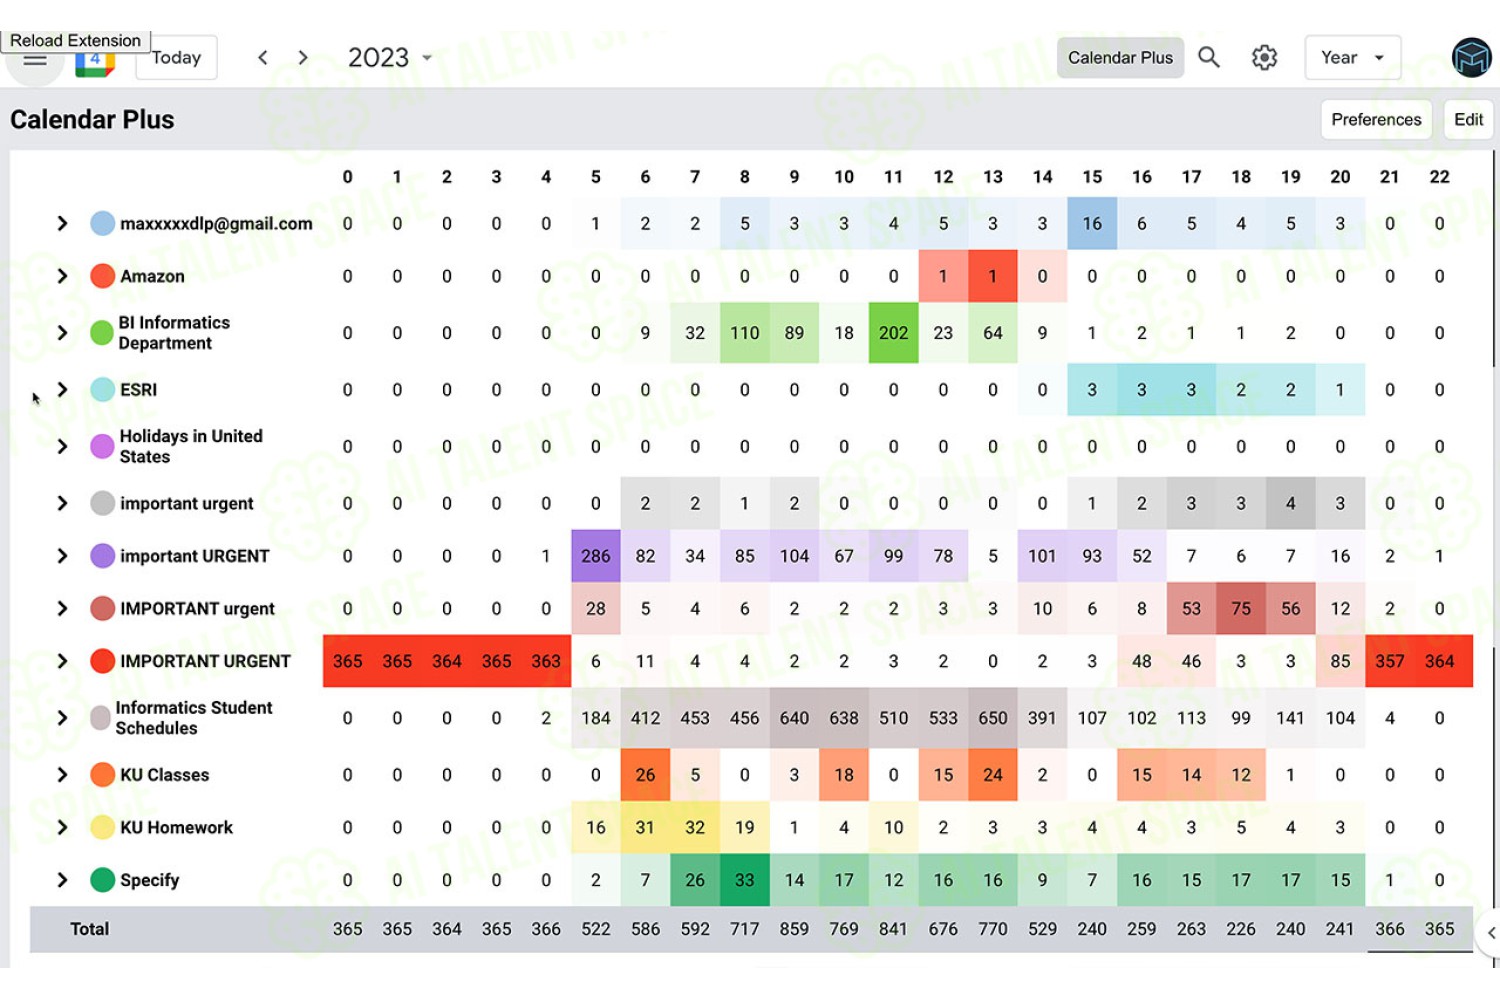Select the maxxxxxdlp@gmail.com calendar name

point(216,224)
